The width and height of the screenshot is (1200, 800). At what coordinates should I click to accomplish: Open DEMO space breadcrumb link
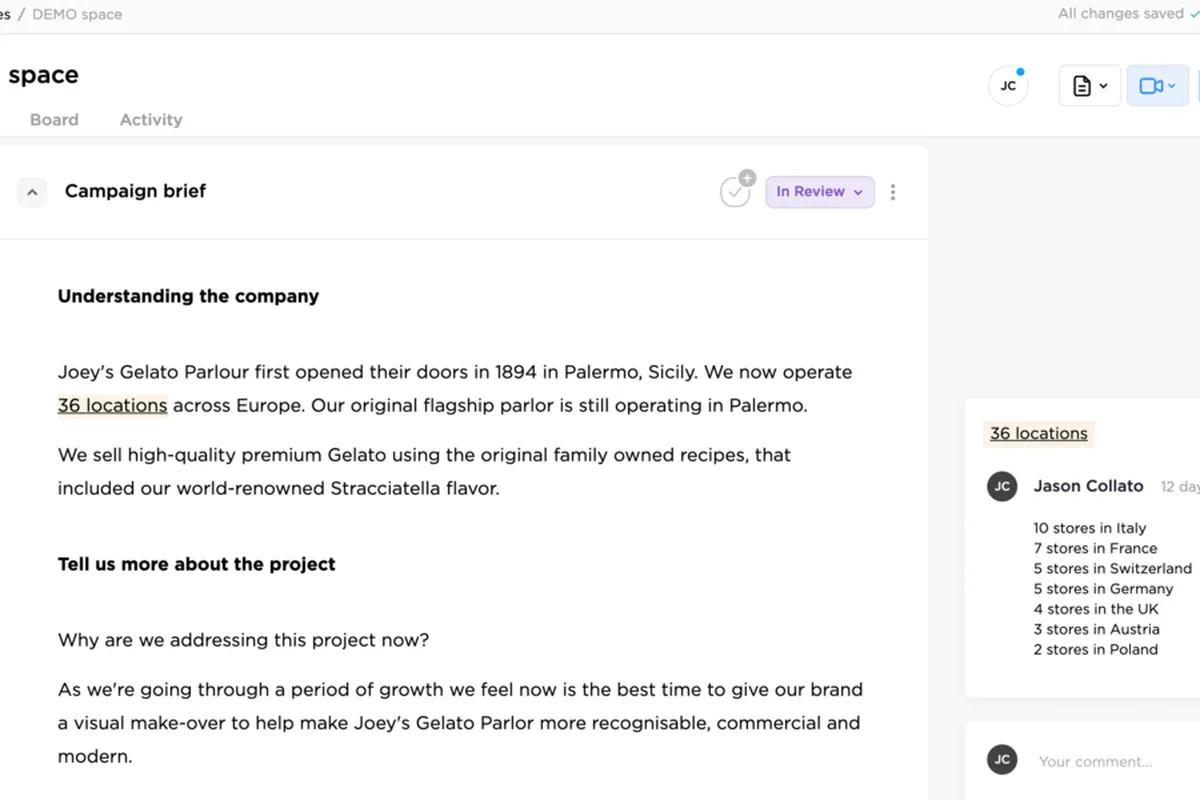point(77,15)
